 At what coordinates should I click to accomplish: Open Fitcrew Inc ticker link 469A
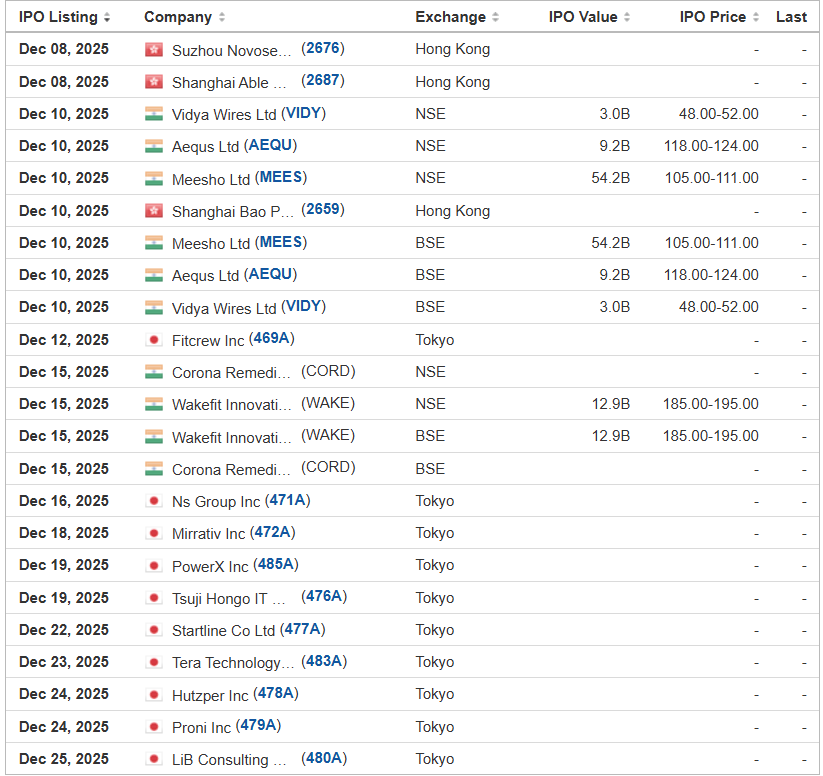[x=271, y=338]
